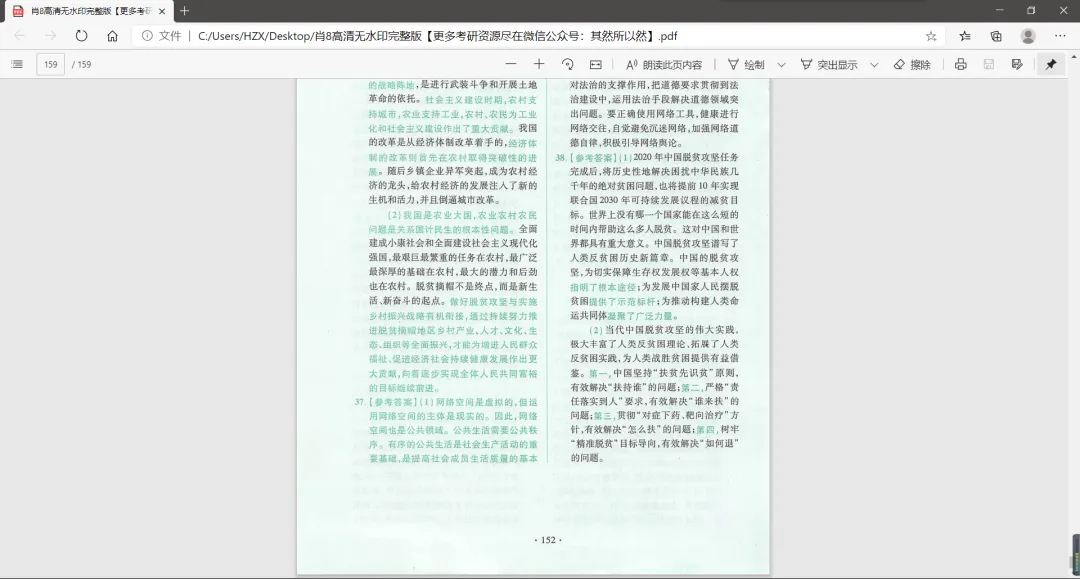Restore down the browser window
This screenshot has width=1080, height=579.
tap(1031, 10)
